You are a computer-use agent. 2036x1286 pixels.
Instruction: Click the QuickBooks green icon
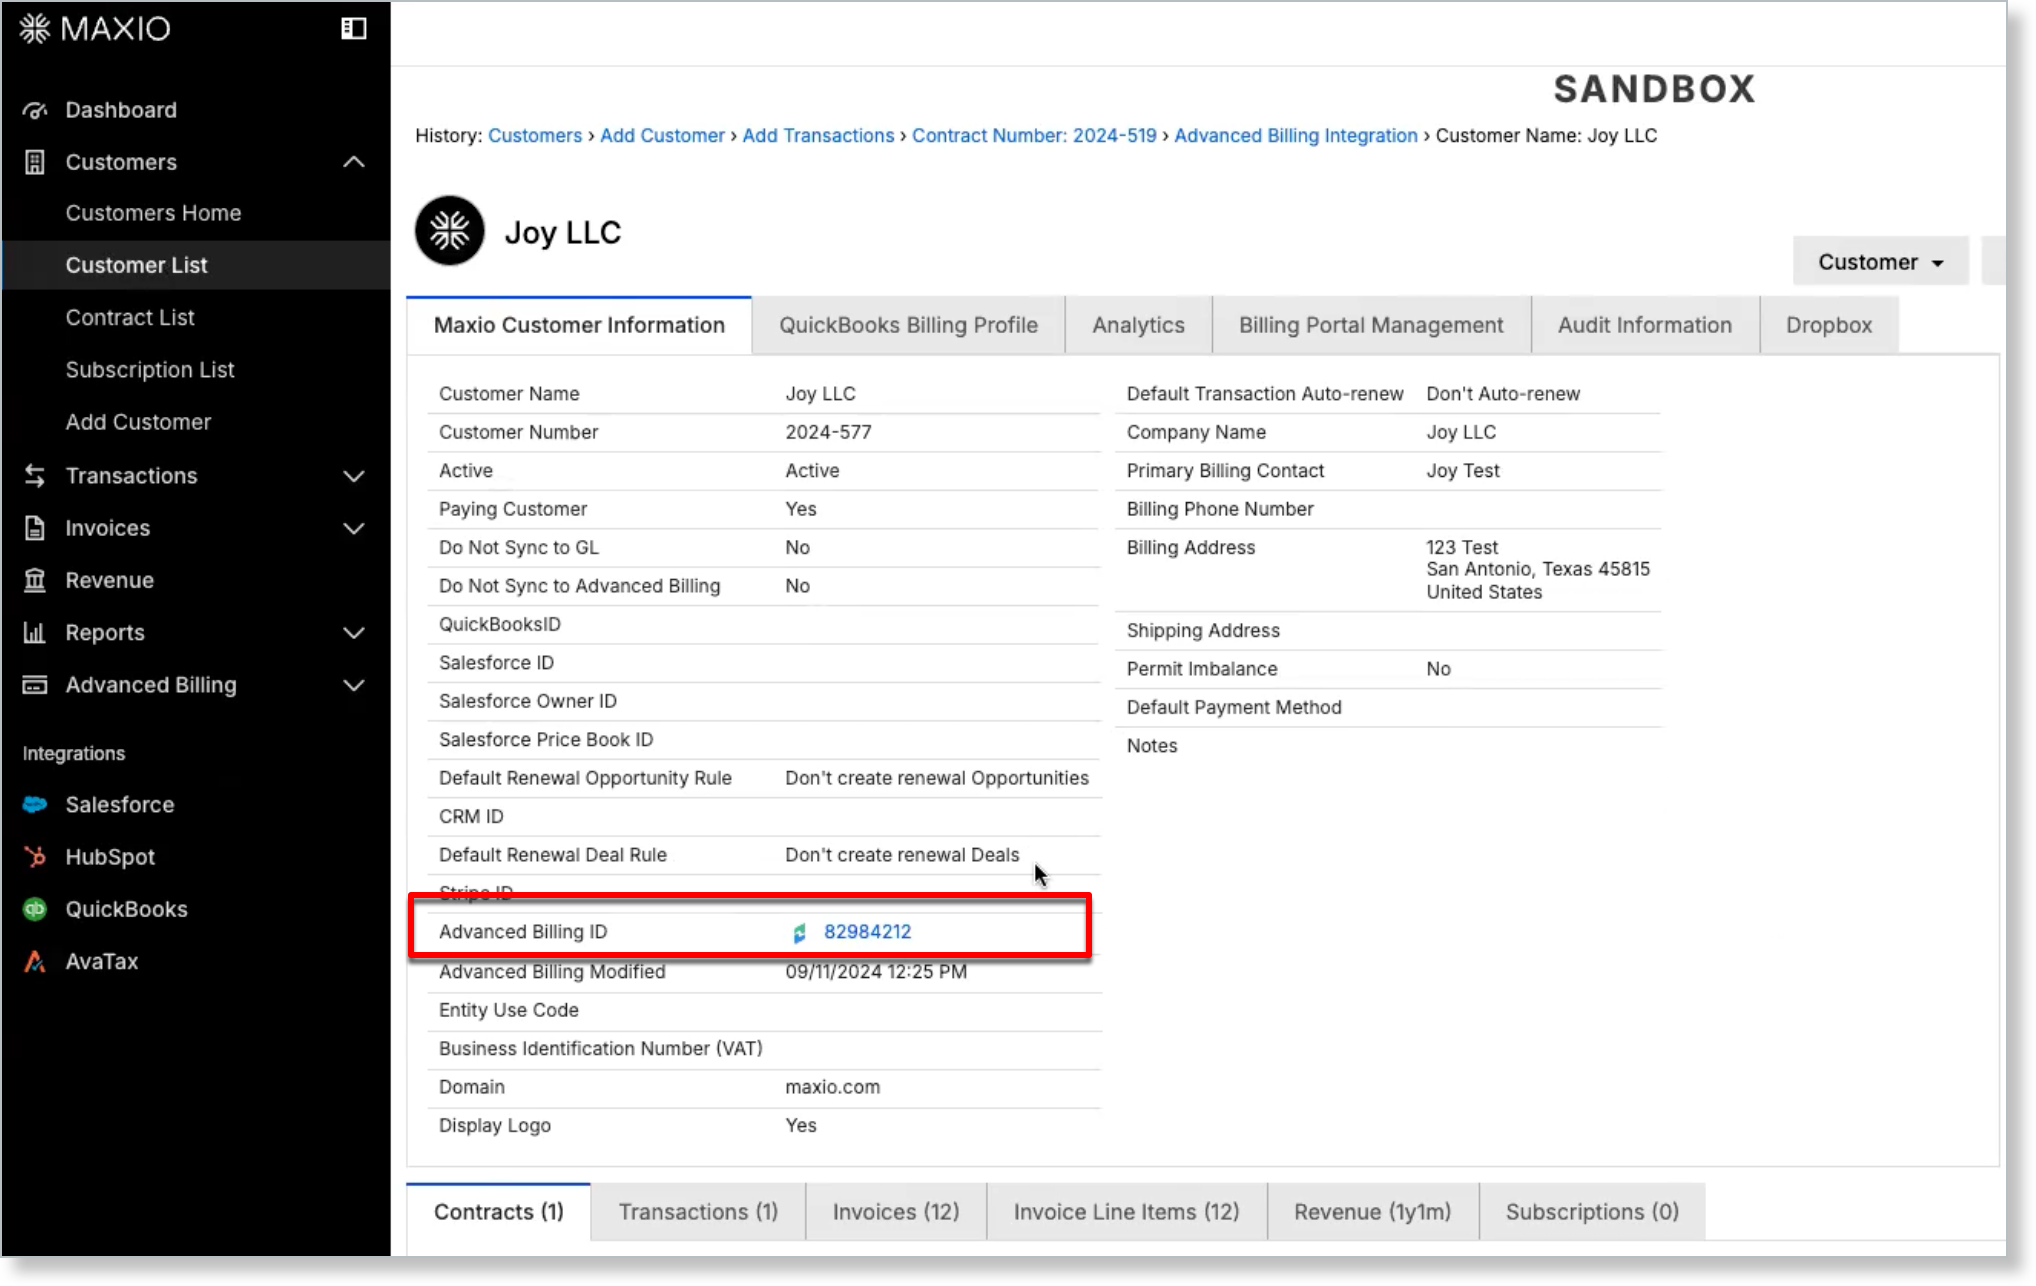point(35,909)
